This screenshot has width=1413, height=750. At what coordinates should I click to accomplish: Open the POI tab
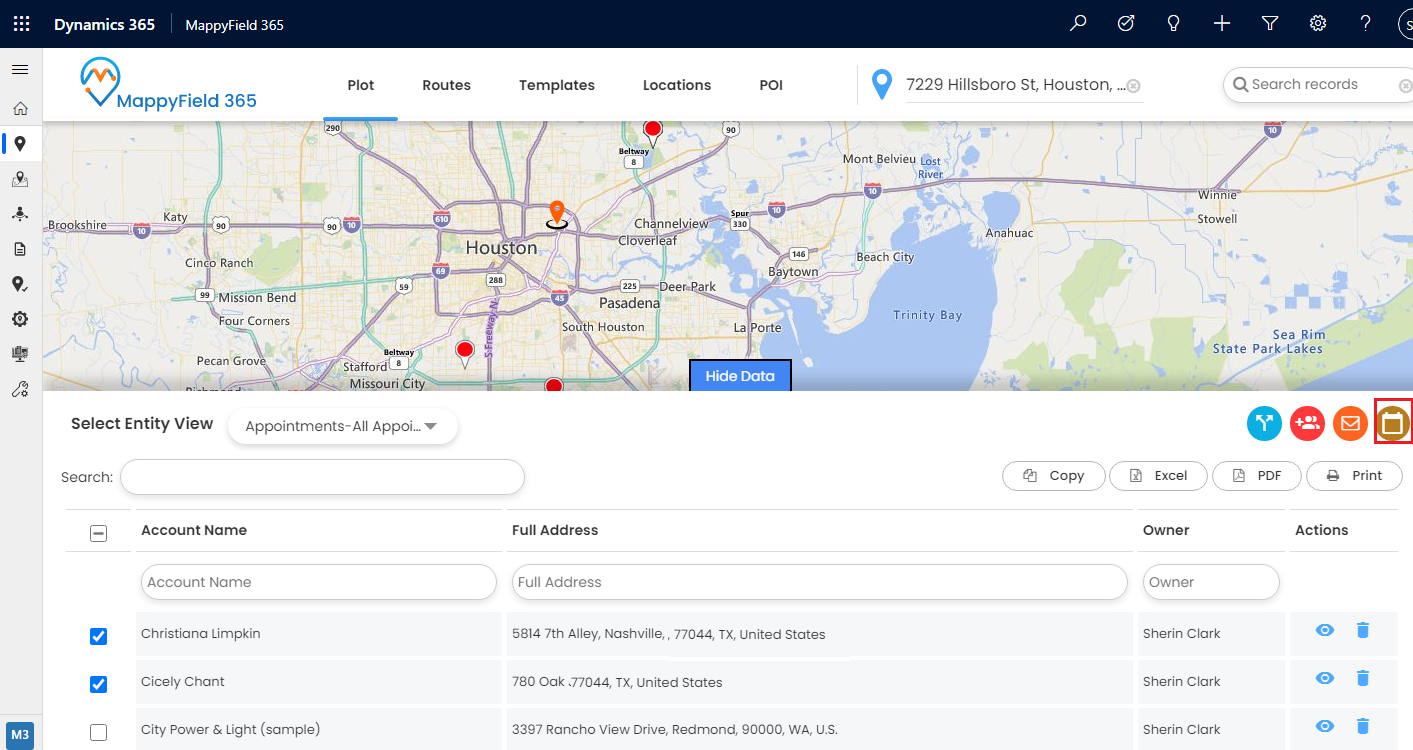click(771, 85)
